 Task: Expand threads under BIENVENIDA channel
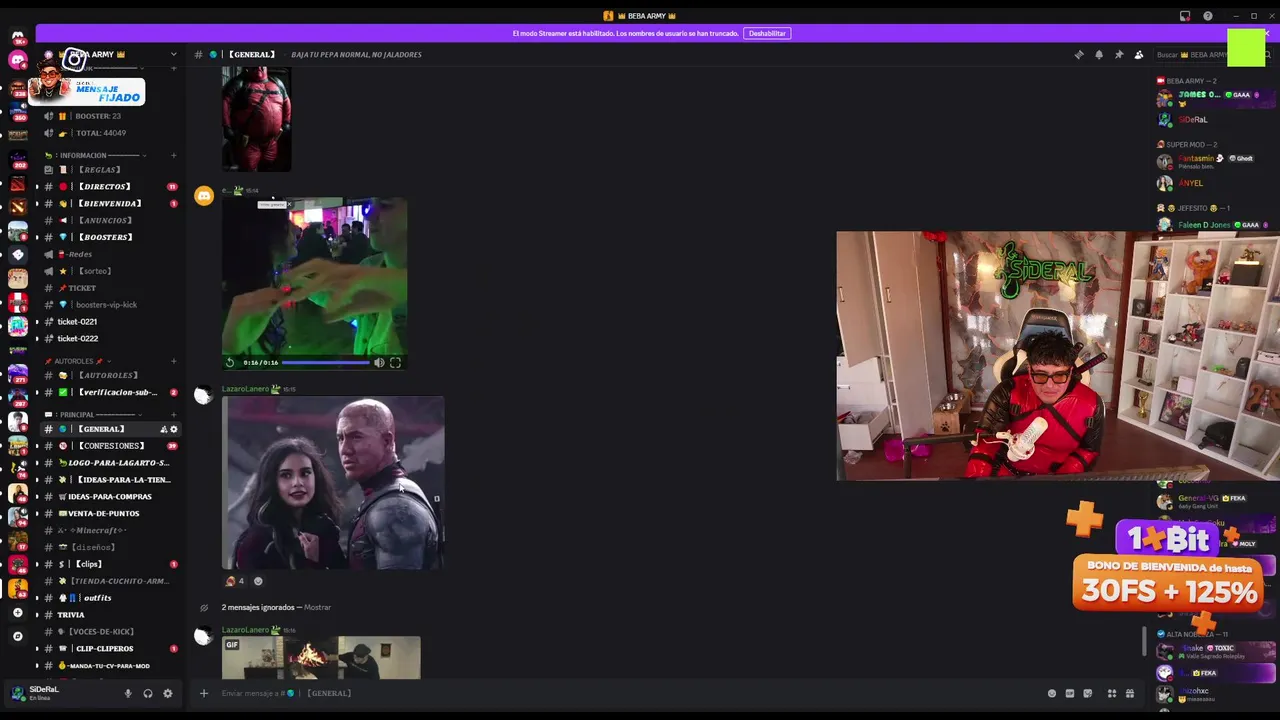pyautogui.click(x=37, y=204)
